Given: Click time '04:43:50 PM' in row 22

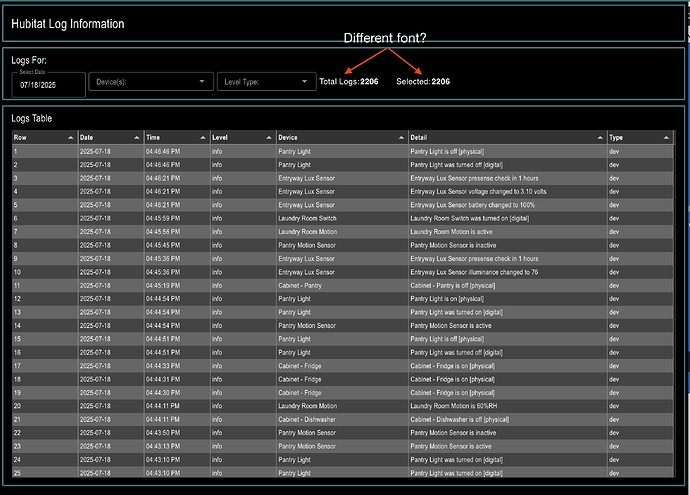Looking at the screenshot, I should pyautogui.click(x=163, y=433).
